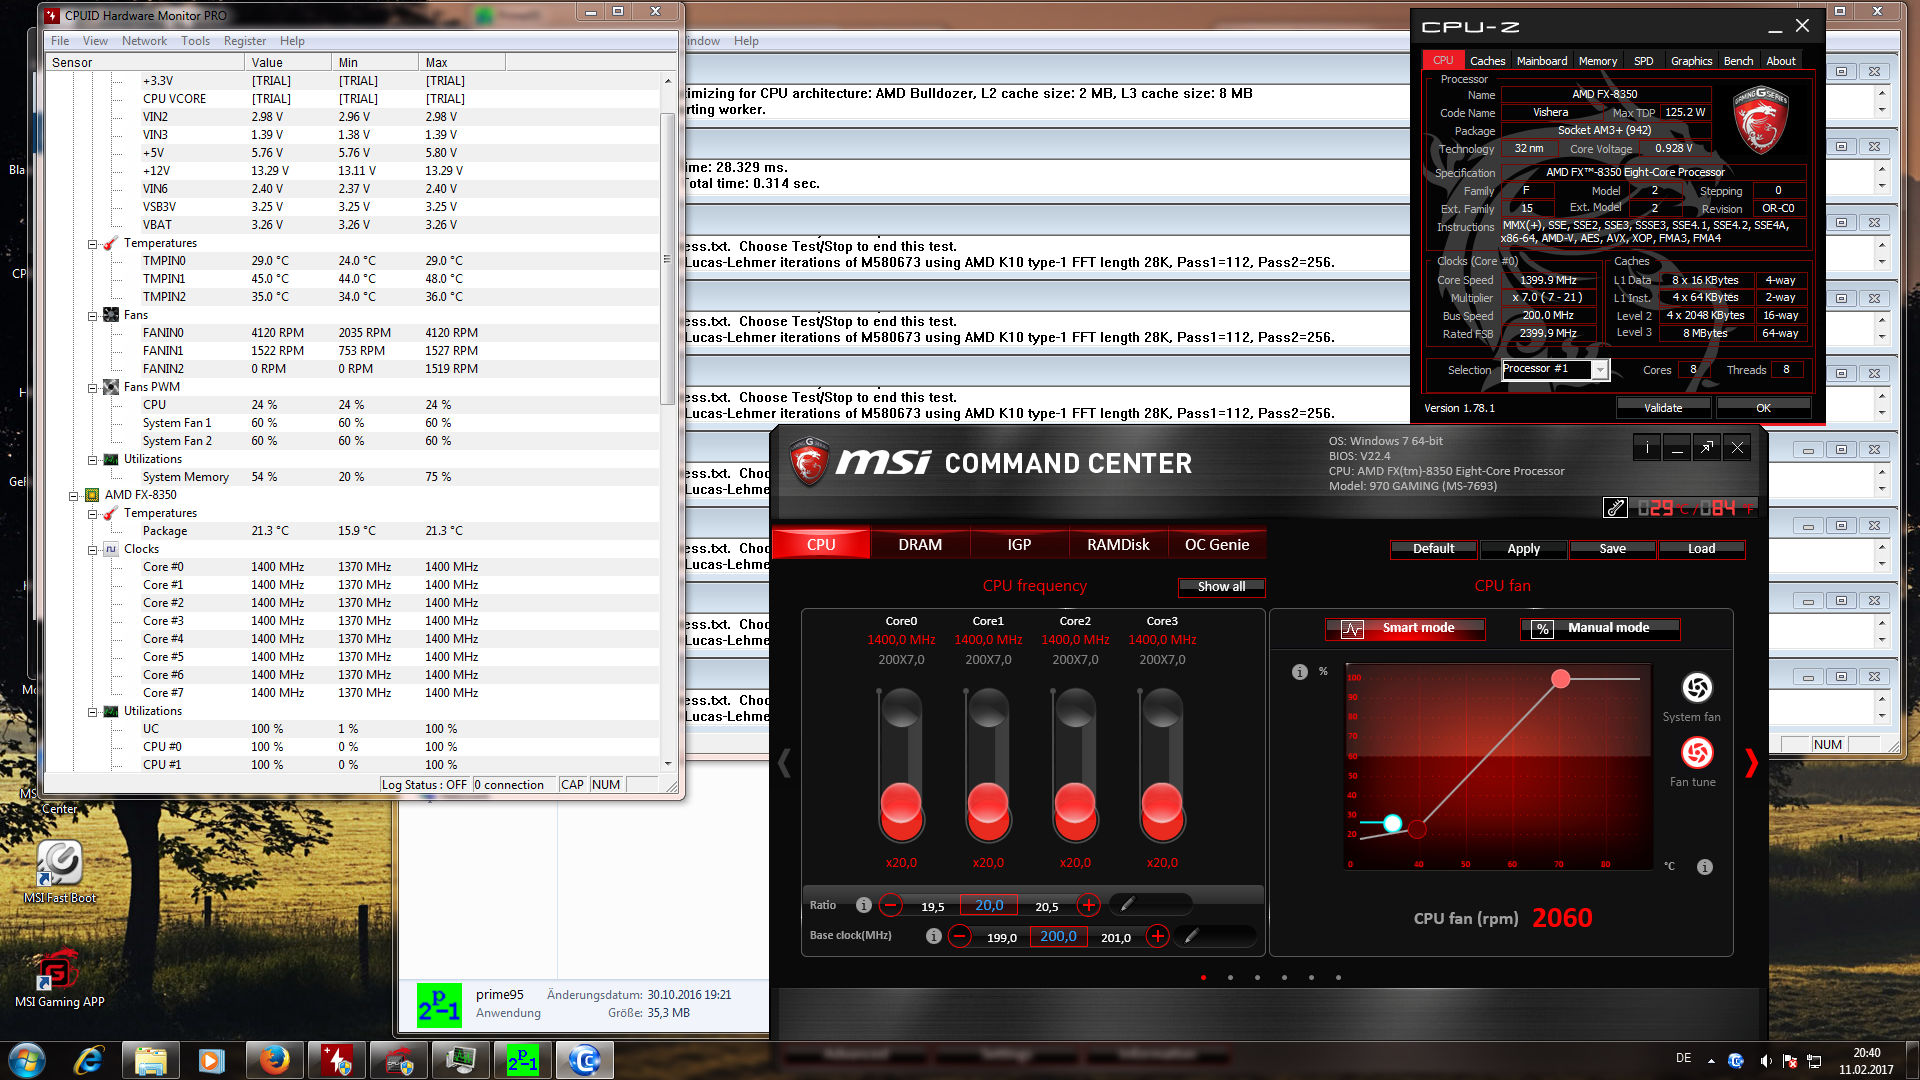Click the Command Center detach arrow button
Screen dimensions: 1920x1080
[1707, 448]
